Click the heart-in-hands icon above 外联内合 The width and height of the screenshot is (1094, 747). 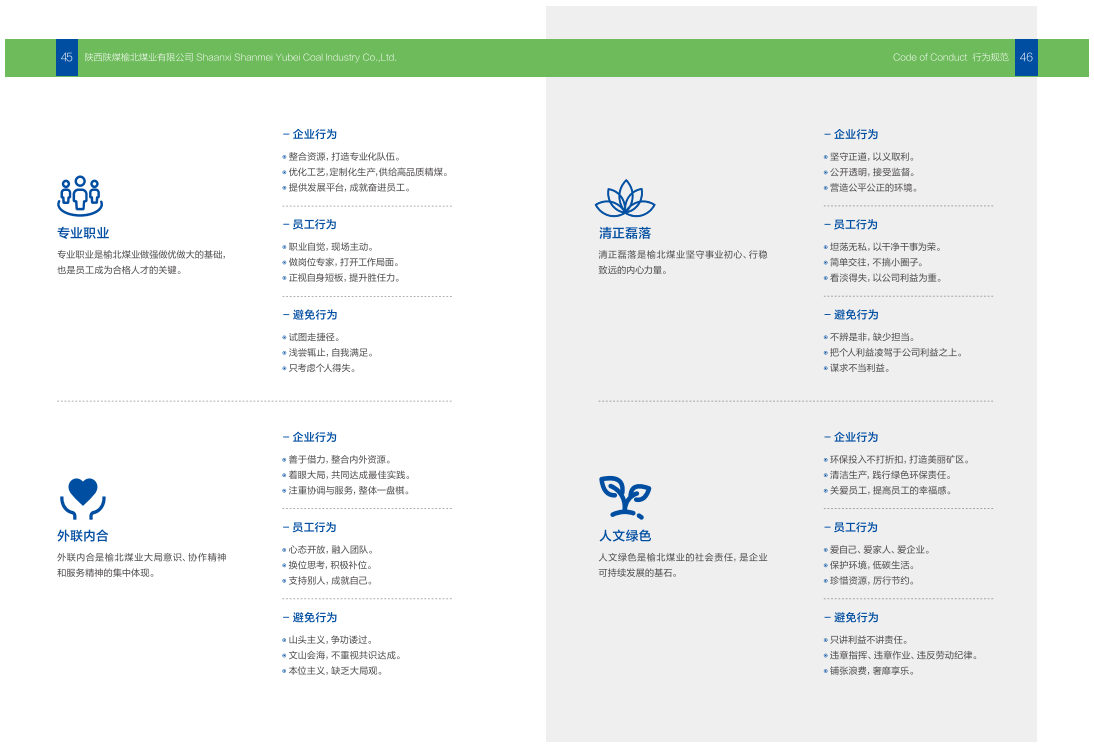[82, 497]
